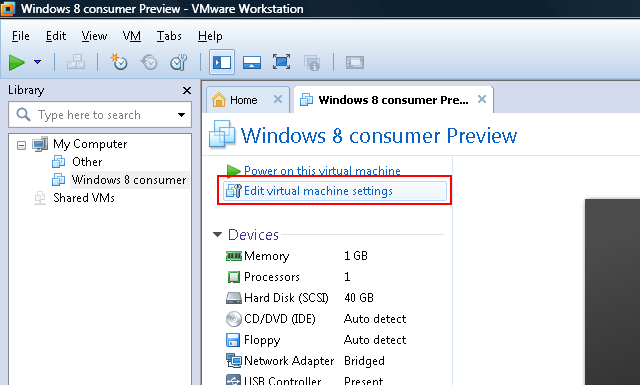This screenshot has height=385, width=640.
Task: Click the Unity mode toolbar icon
Action: click(312, 63)
